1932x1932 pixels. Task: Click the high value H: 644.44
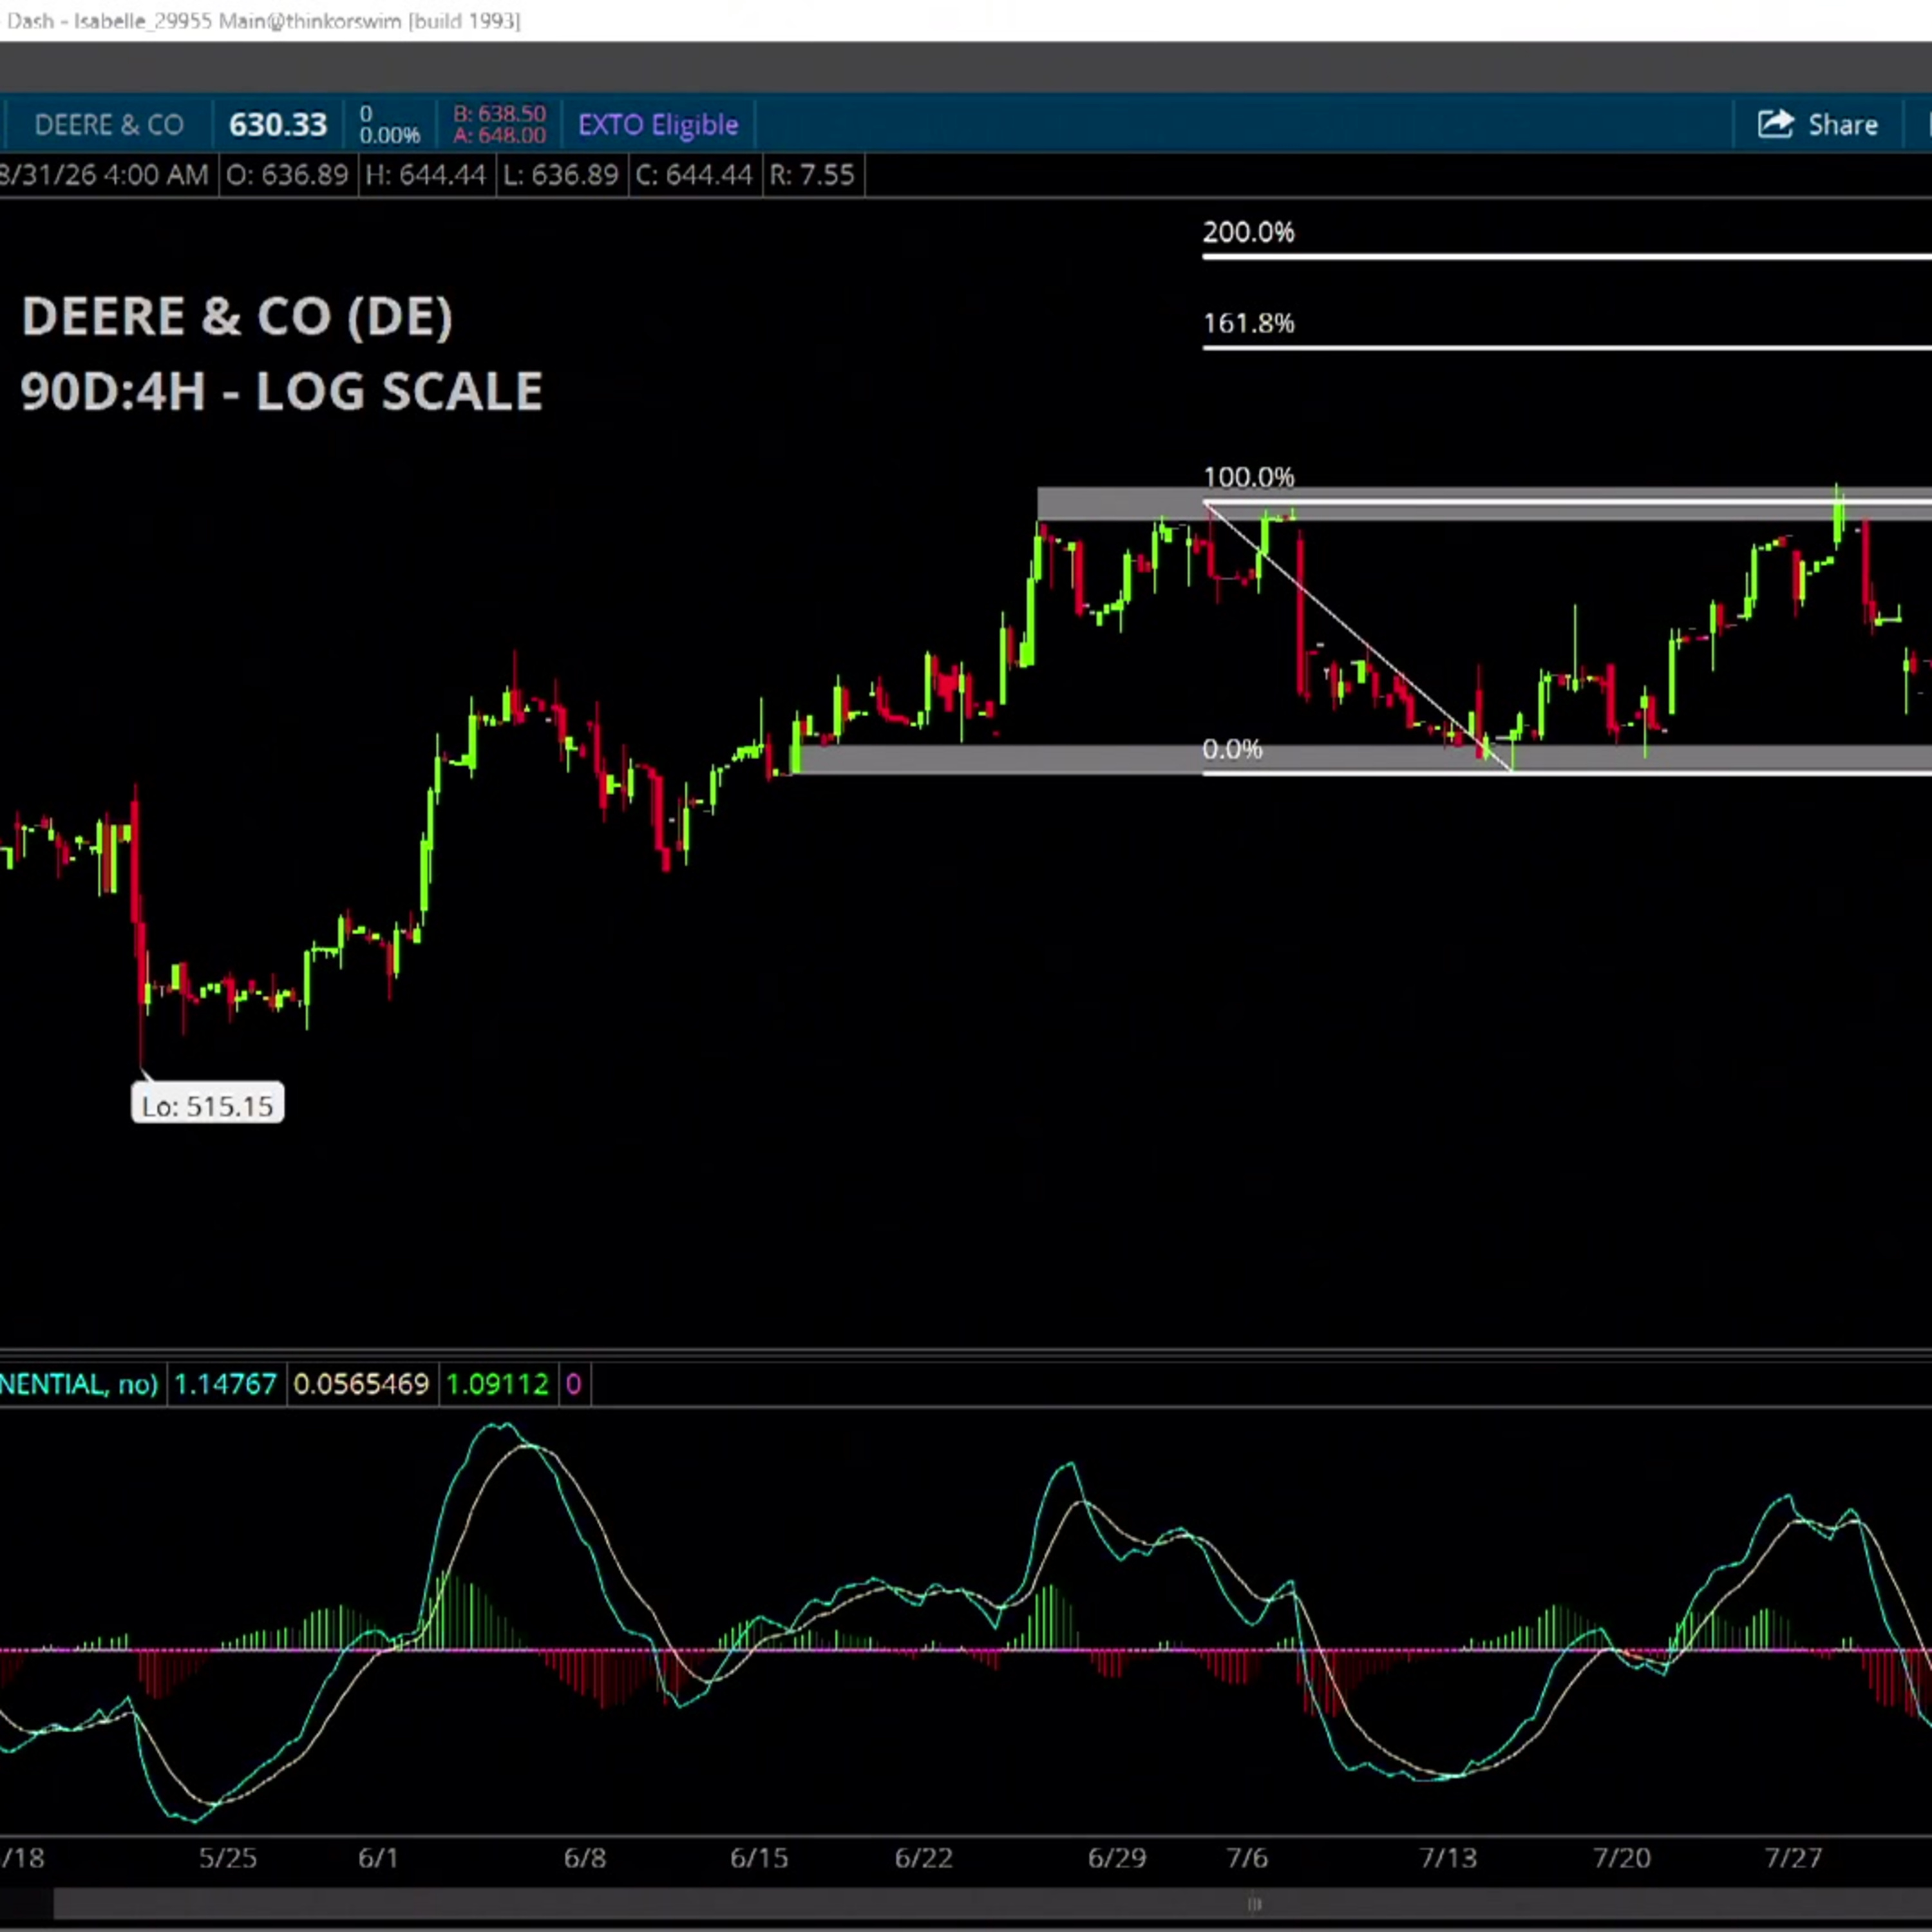425,175
